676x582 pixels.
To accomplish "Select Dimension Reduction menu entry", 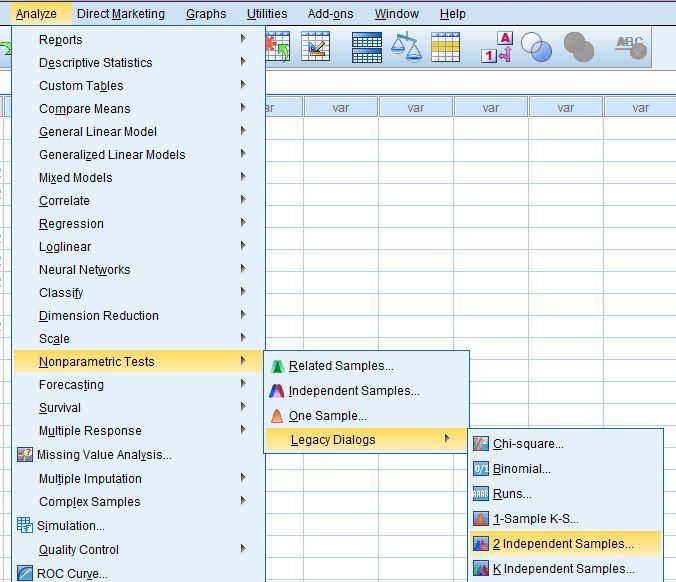I will pyautogui.click(x=139, y=316).
